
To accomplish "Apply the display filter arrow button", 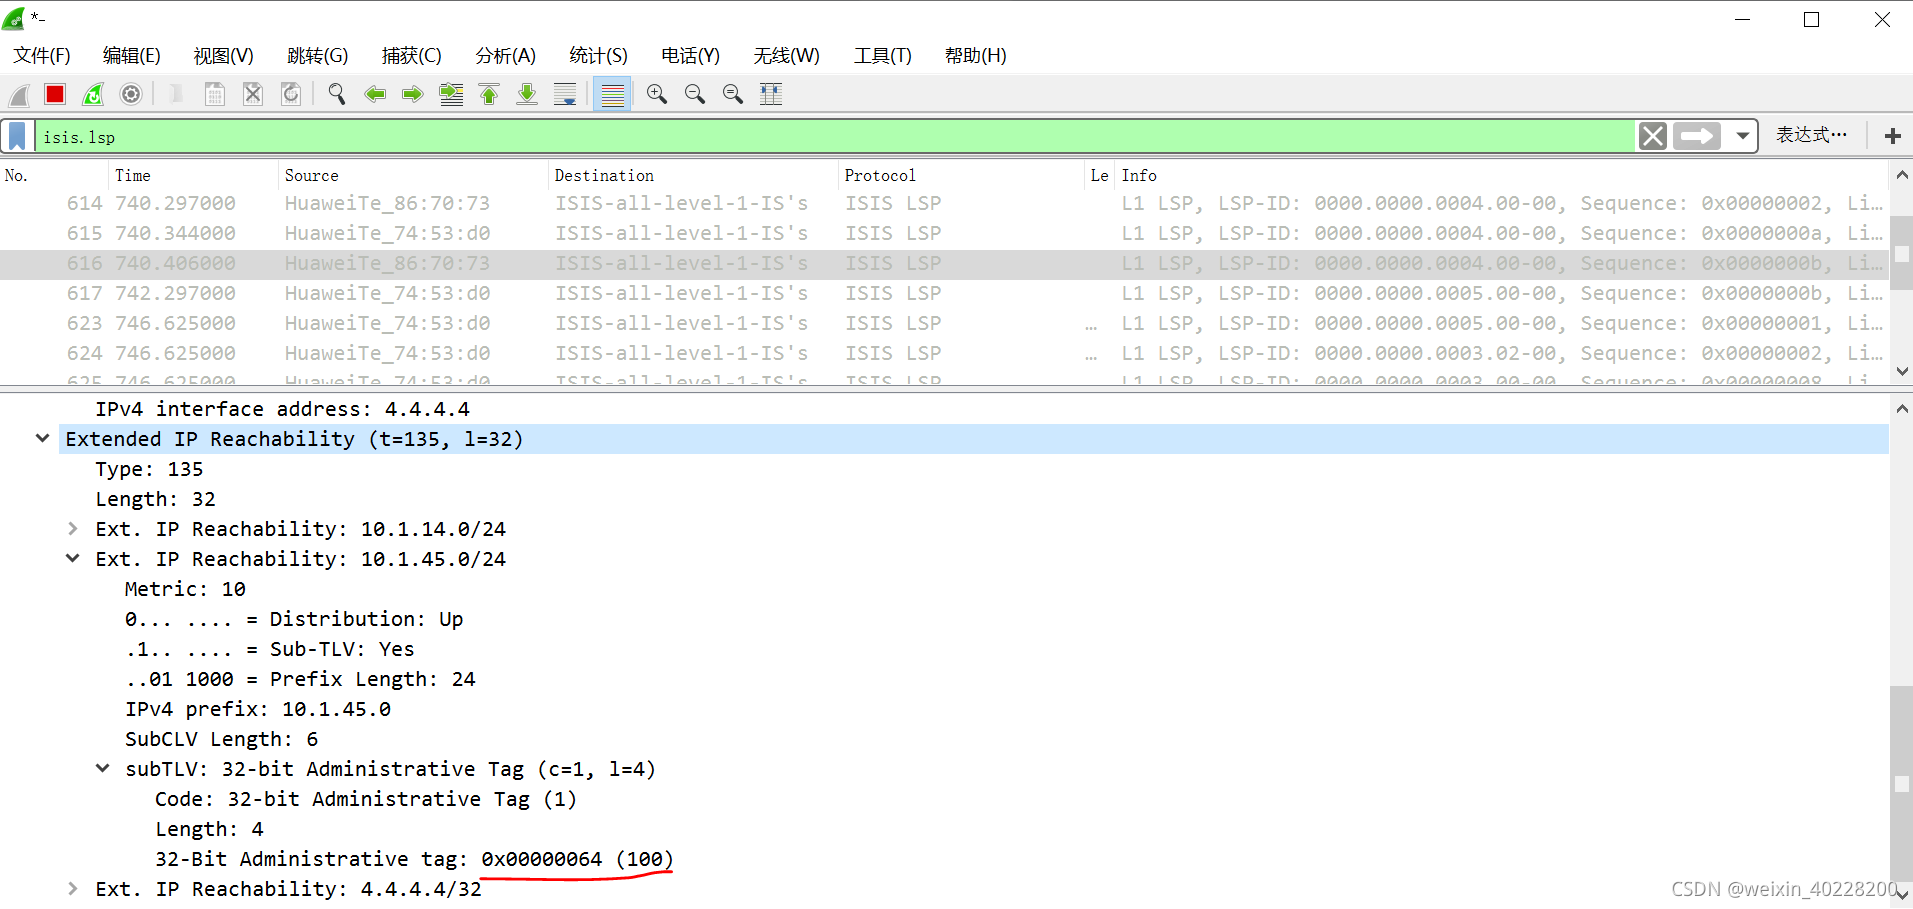I will pos(1697,136).
